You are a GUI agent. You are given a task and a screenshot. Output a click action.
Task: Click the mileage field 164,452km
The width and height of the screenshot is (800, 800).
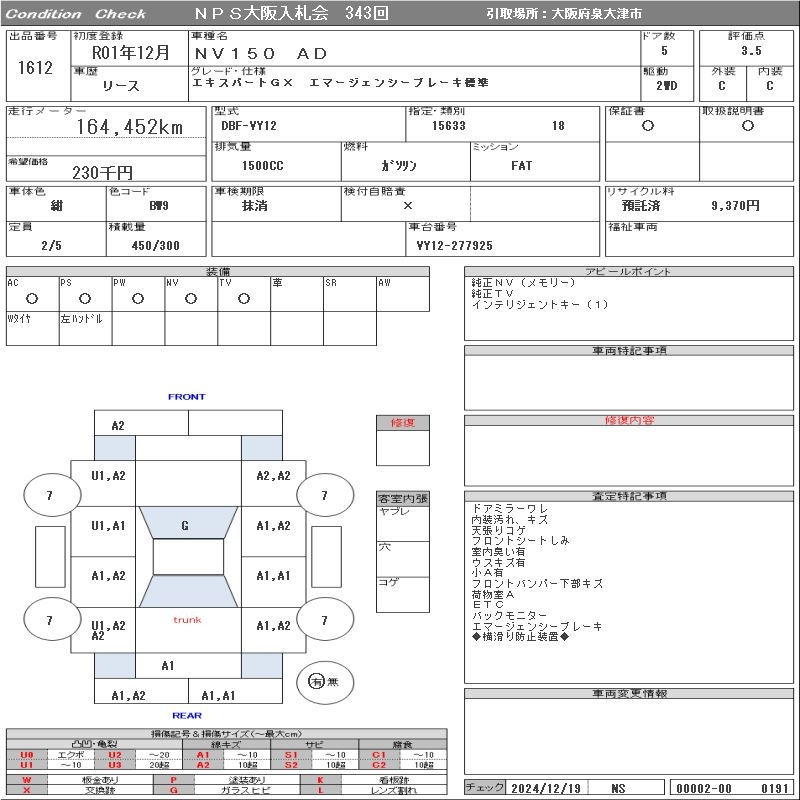tap(130, 127)
